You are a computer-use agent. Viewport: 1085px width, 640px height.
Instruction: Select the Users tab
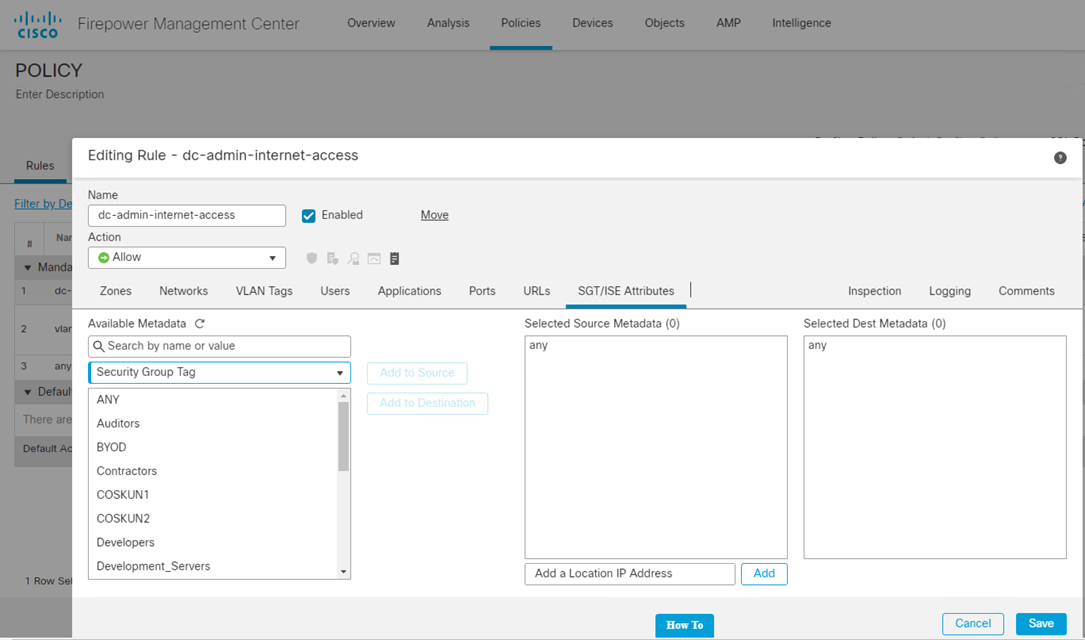tap(335, 291)
